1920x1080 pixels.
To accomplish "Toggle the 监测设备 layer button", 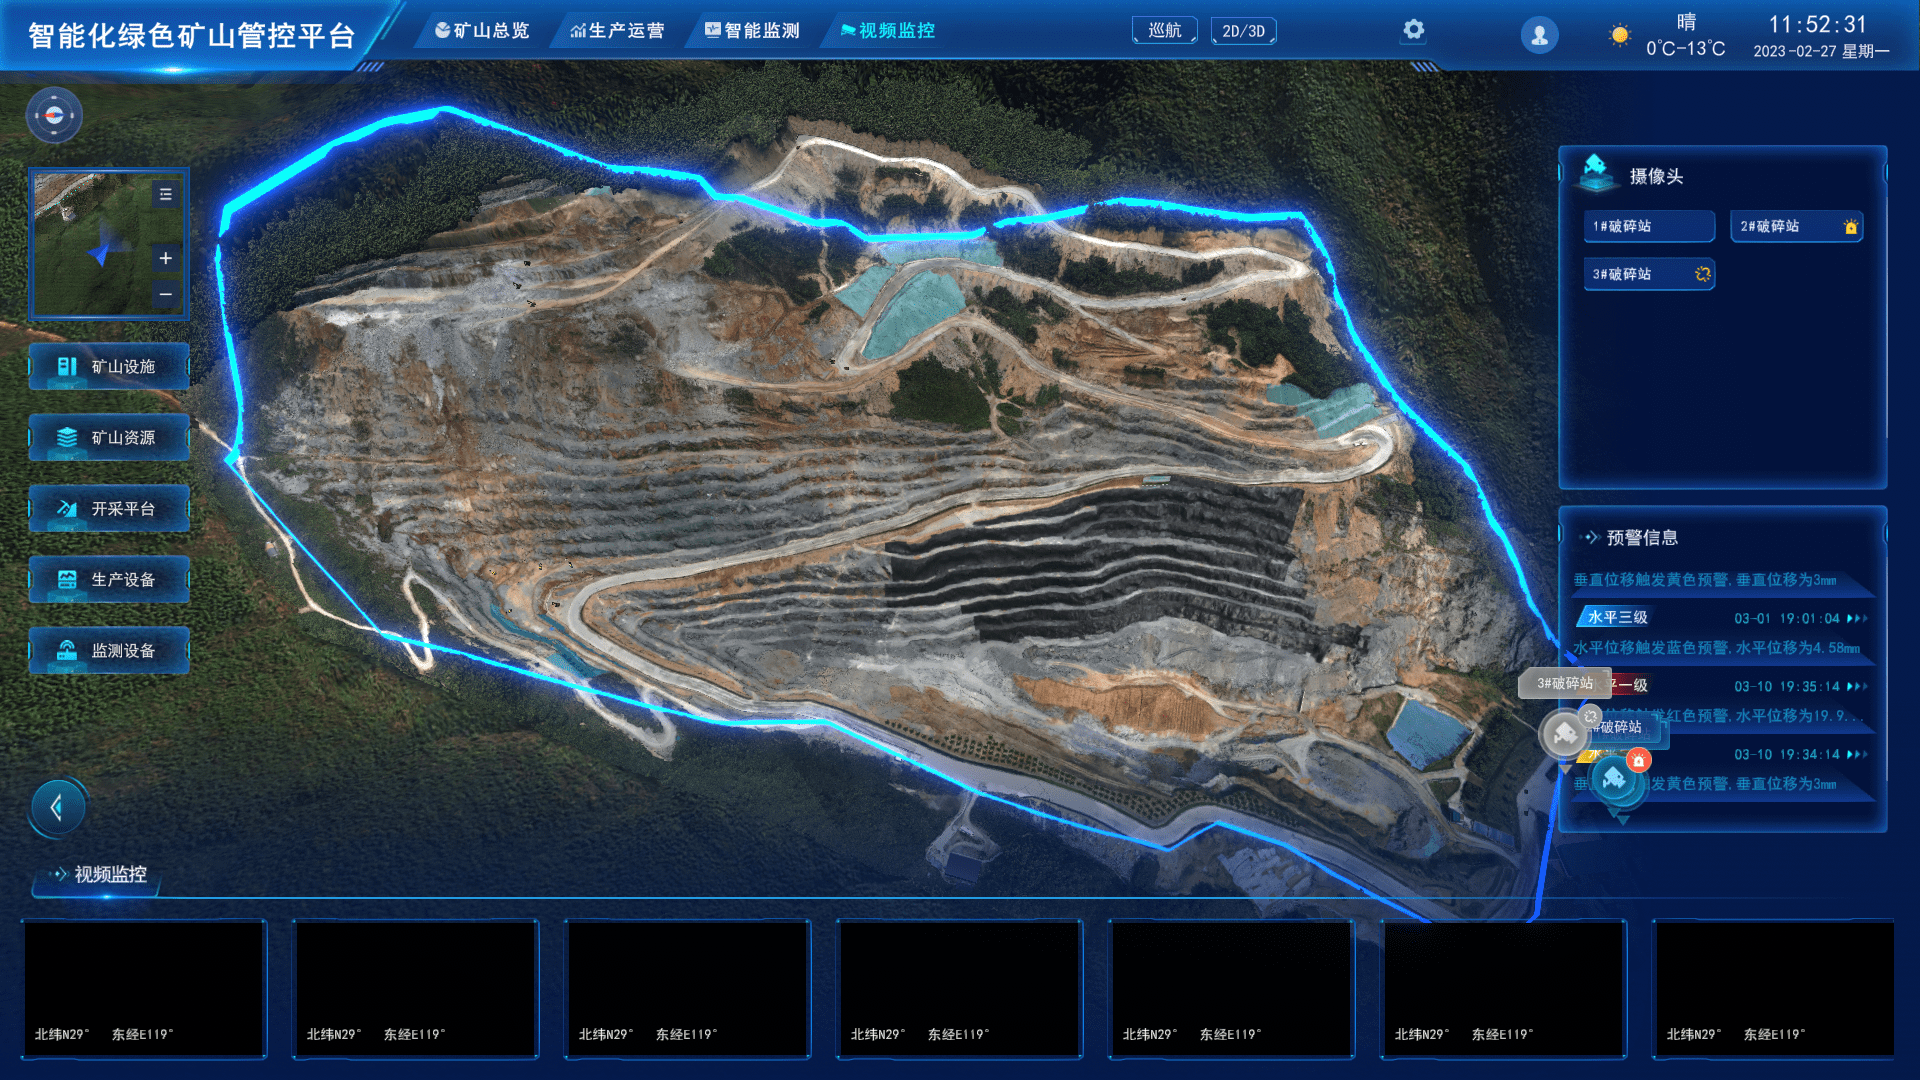I will tap(109, 650).
